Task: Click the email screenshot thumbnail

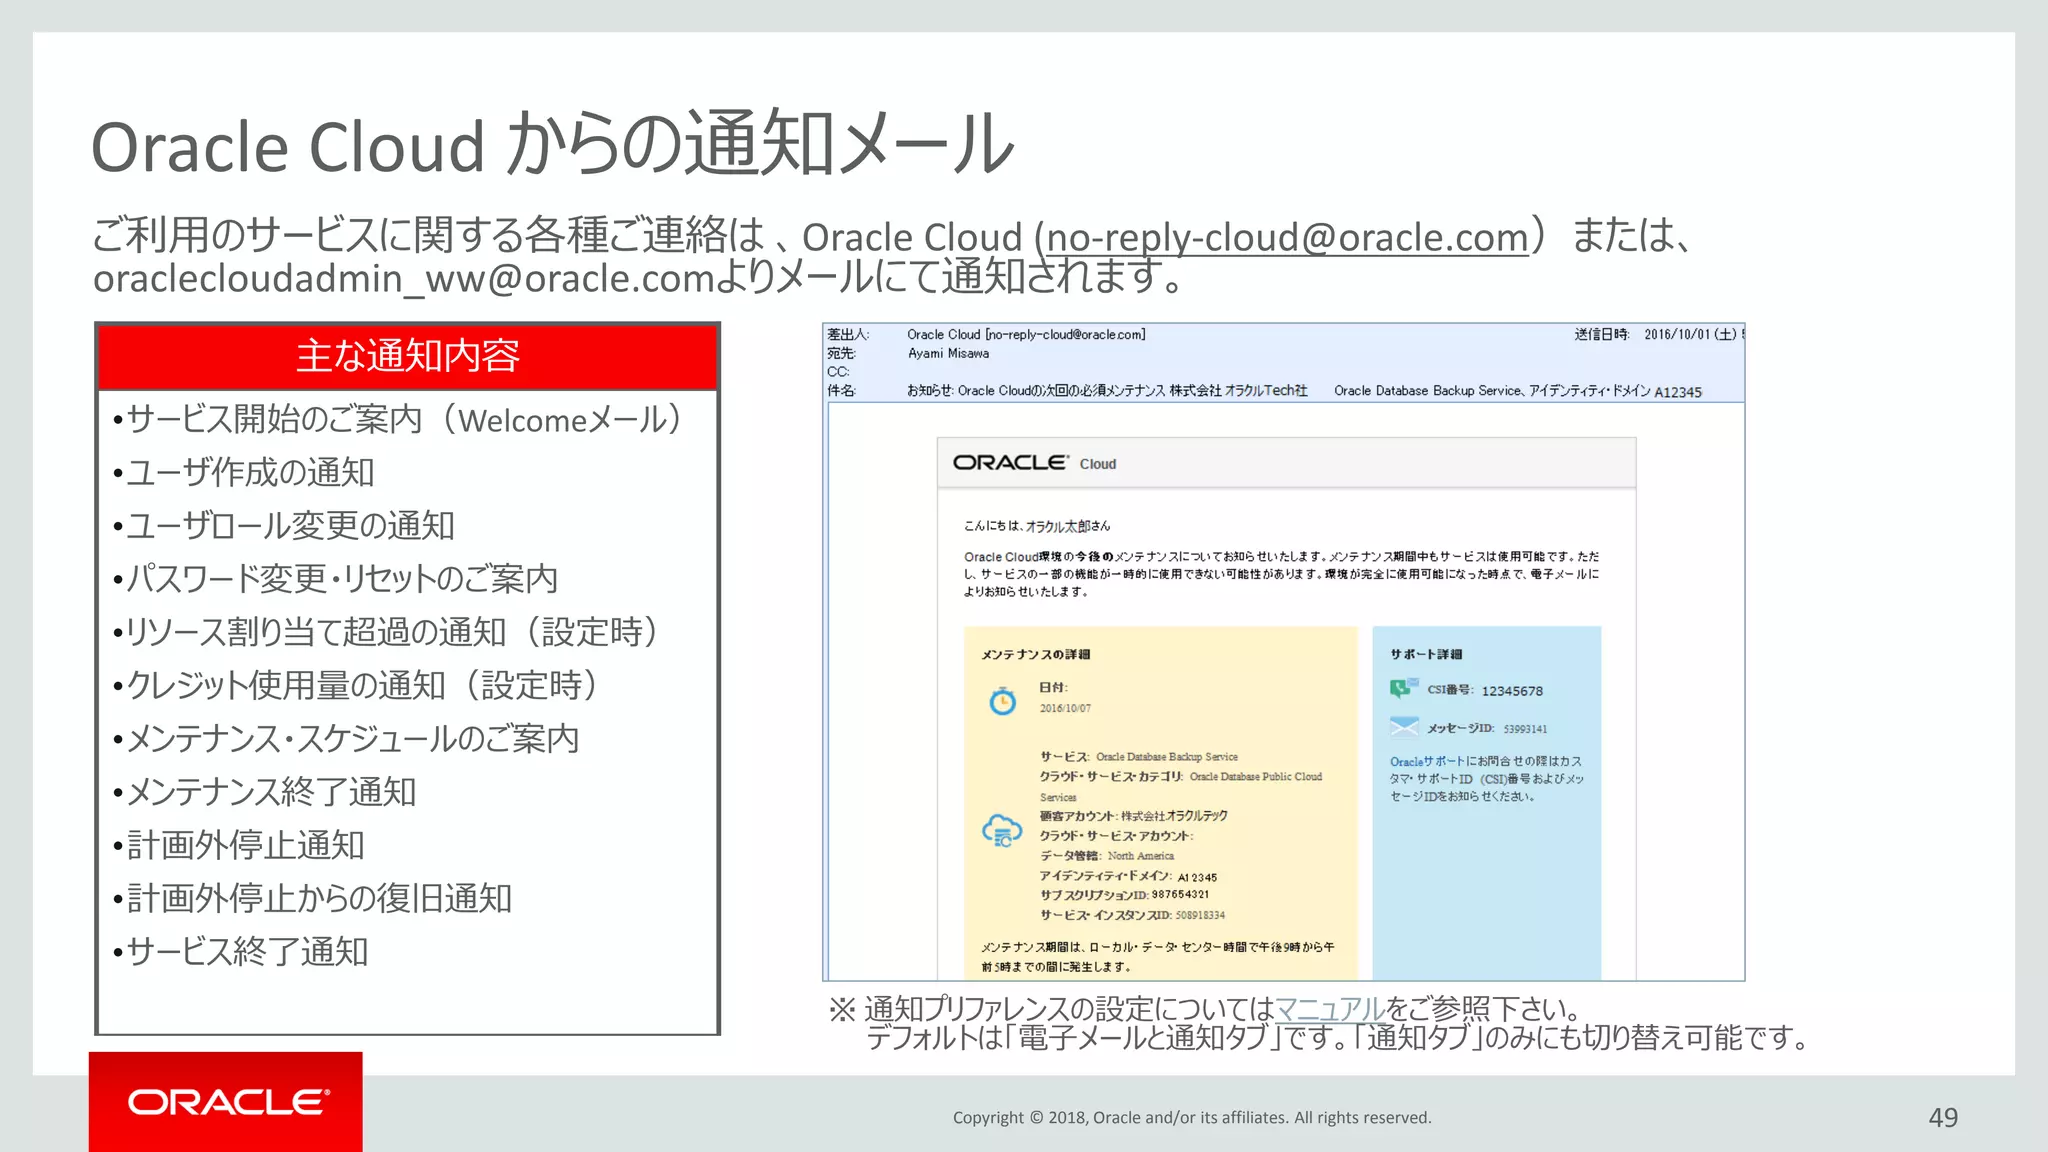Action: [x=1283, y=652]
